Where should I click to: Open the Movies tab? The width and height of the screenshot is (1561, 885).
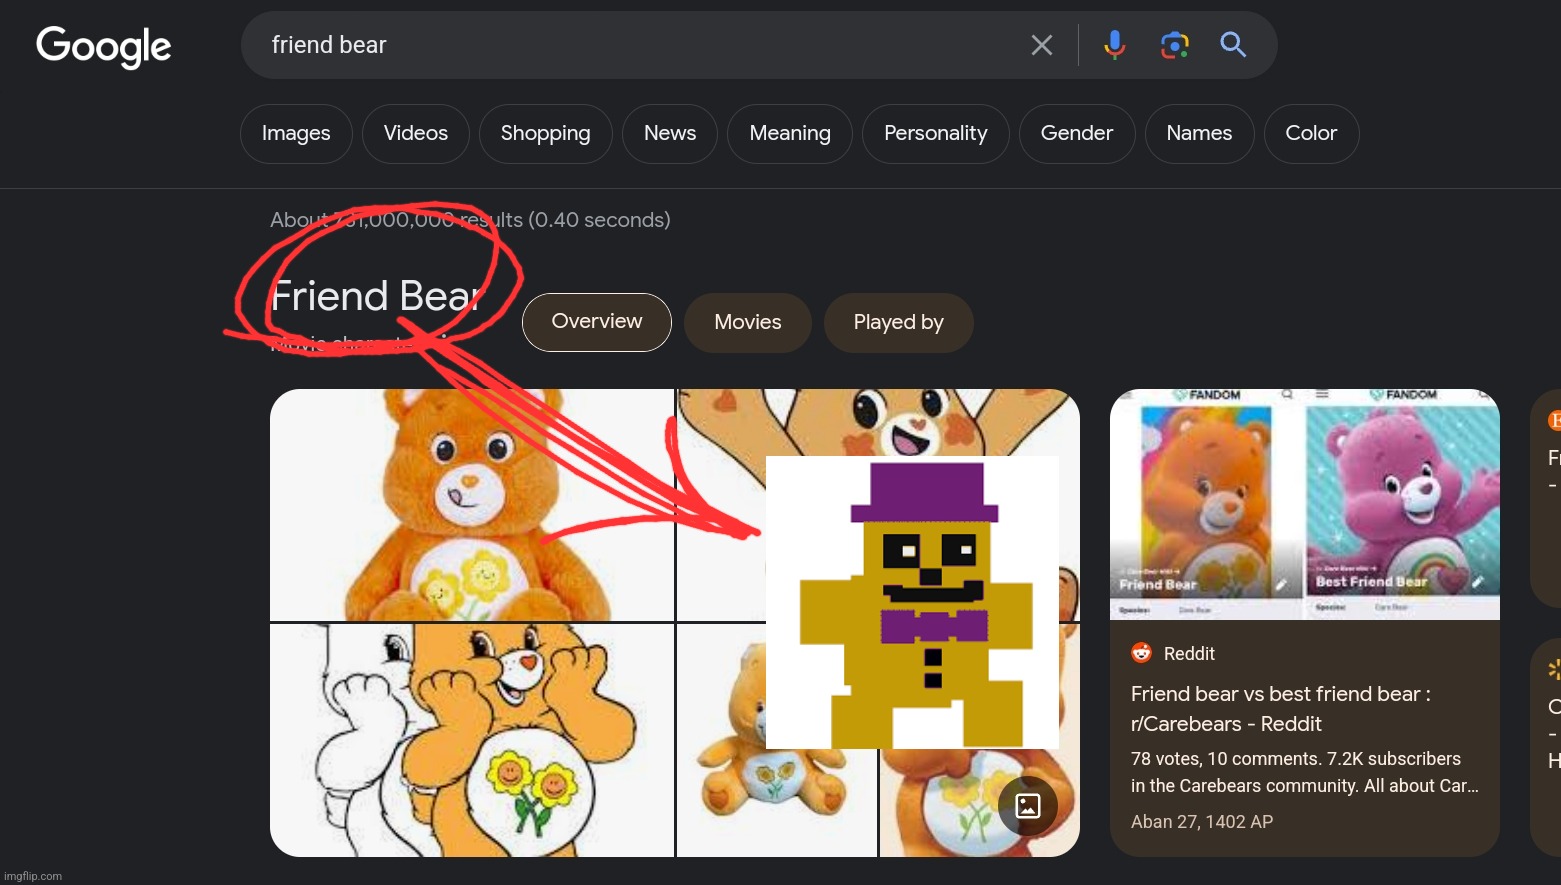pos(748,322)
